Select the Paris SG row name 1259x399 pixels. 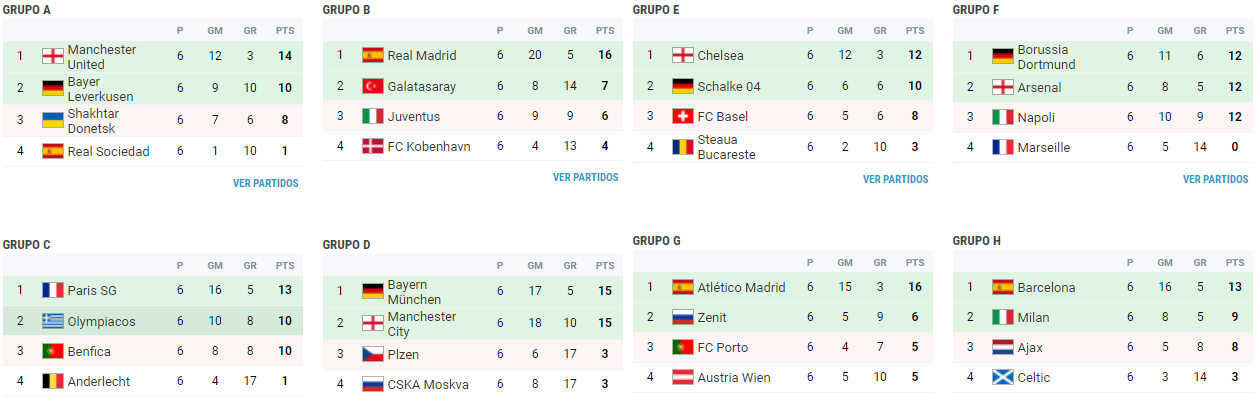click(92, 291)
